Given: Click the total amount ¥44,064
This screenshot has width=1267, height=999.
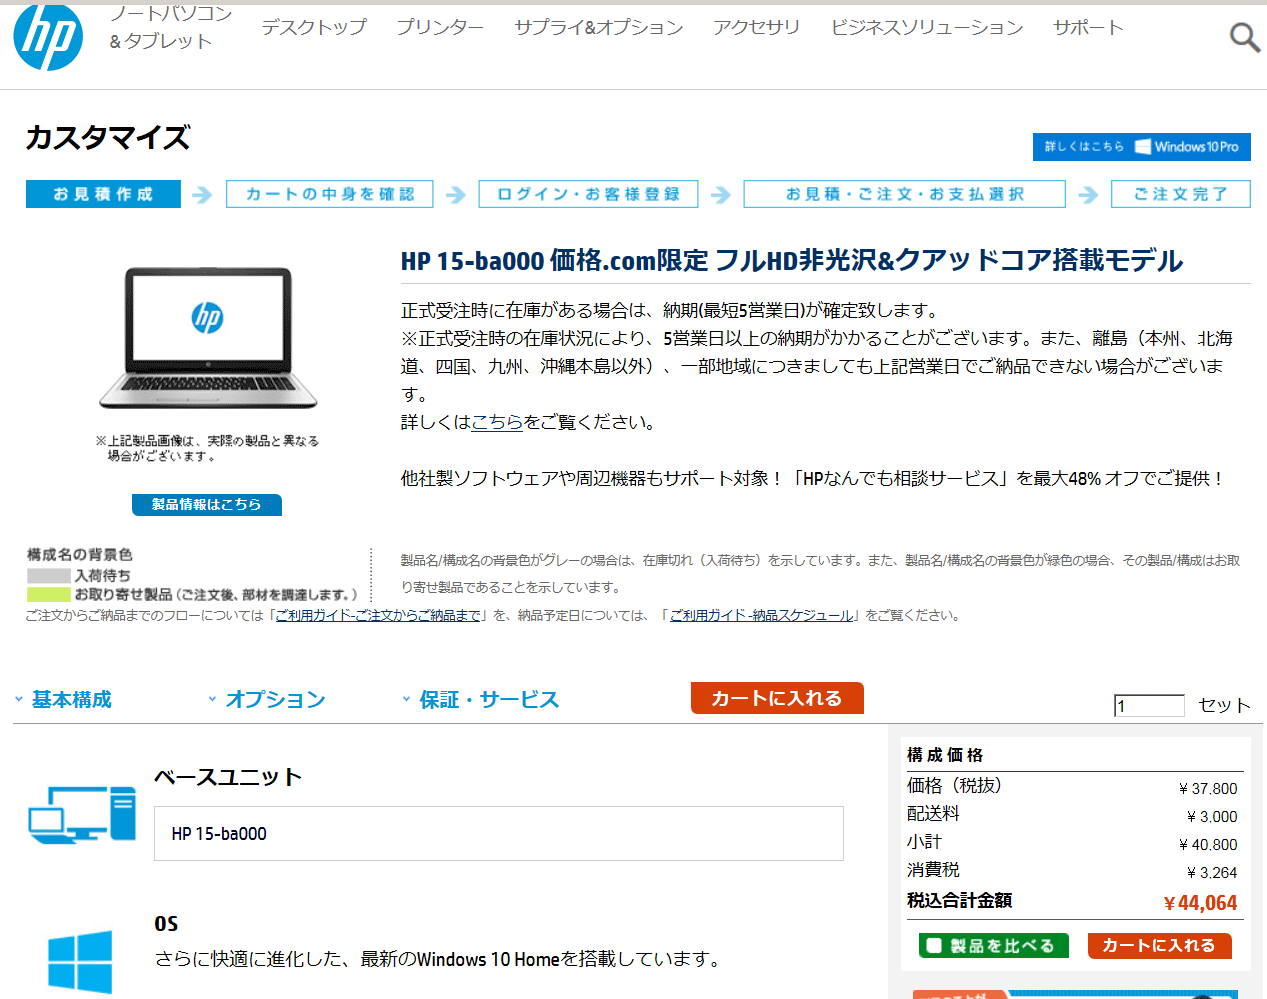Looking at the screenshot, I should [1201, 903].
